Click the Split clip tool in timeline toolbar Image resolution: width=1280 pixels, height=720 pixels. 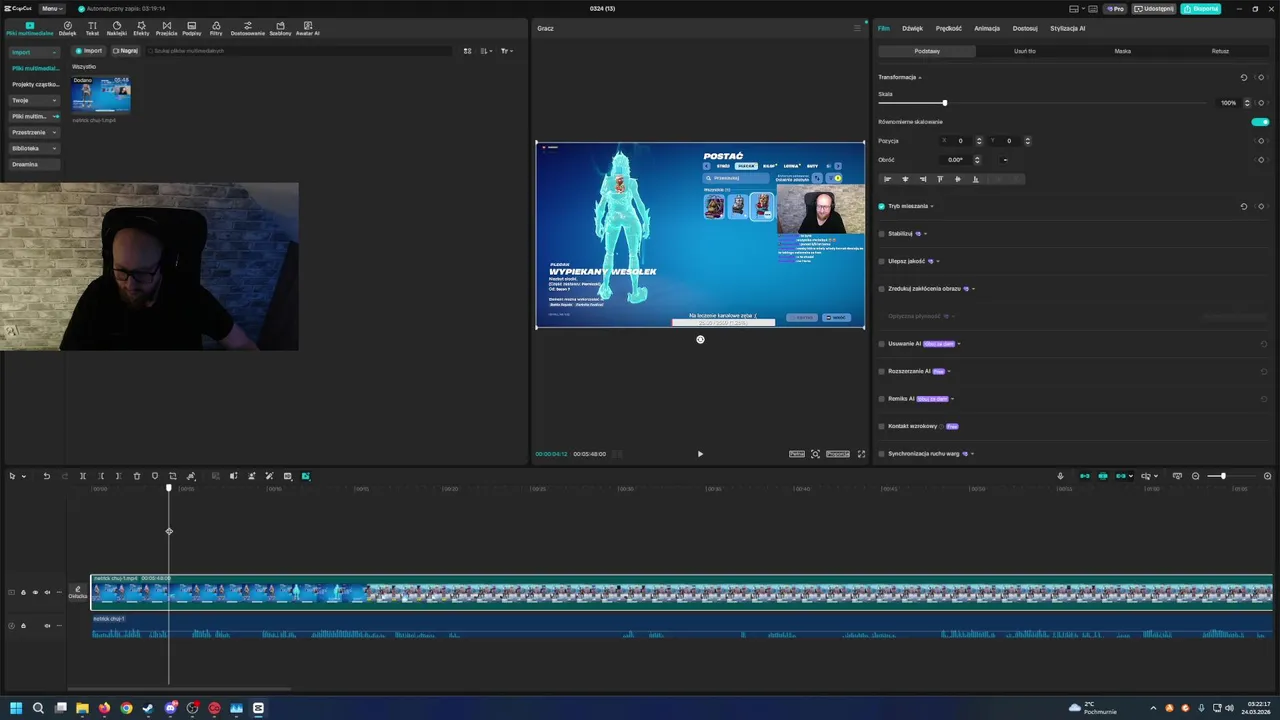click(83, 476)
